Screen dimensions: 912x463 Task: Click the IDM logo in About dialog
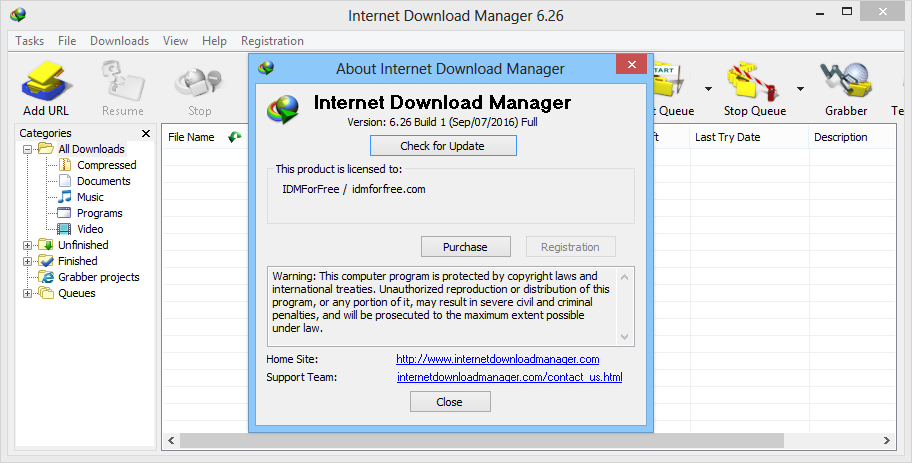pyautogui.click(x=283, y=109)
